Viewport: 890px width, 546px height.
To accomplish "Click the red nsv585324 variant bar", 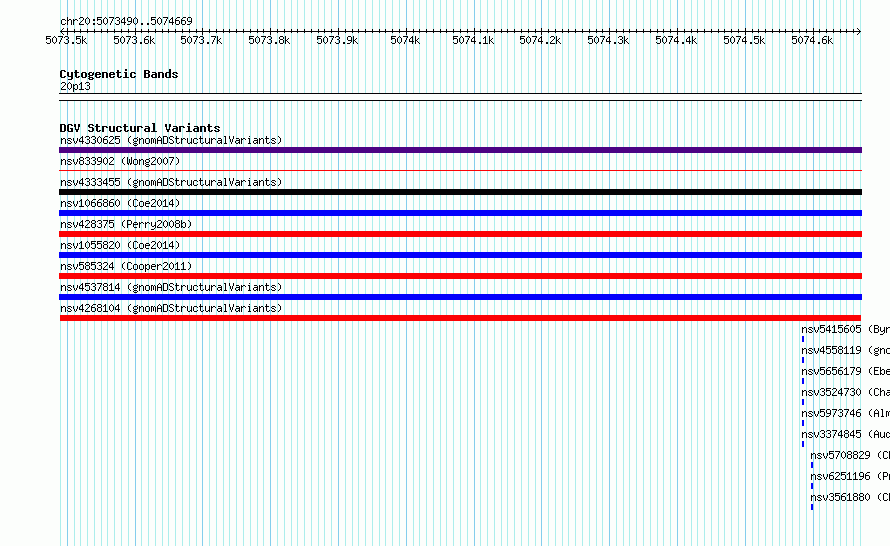I will (x=460, y=276).
